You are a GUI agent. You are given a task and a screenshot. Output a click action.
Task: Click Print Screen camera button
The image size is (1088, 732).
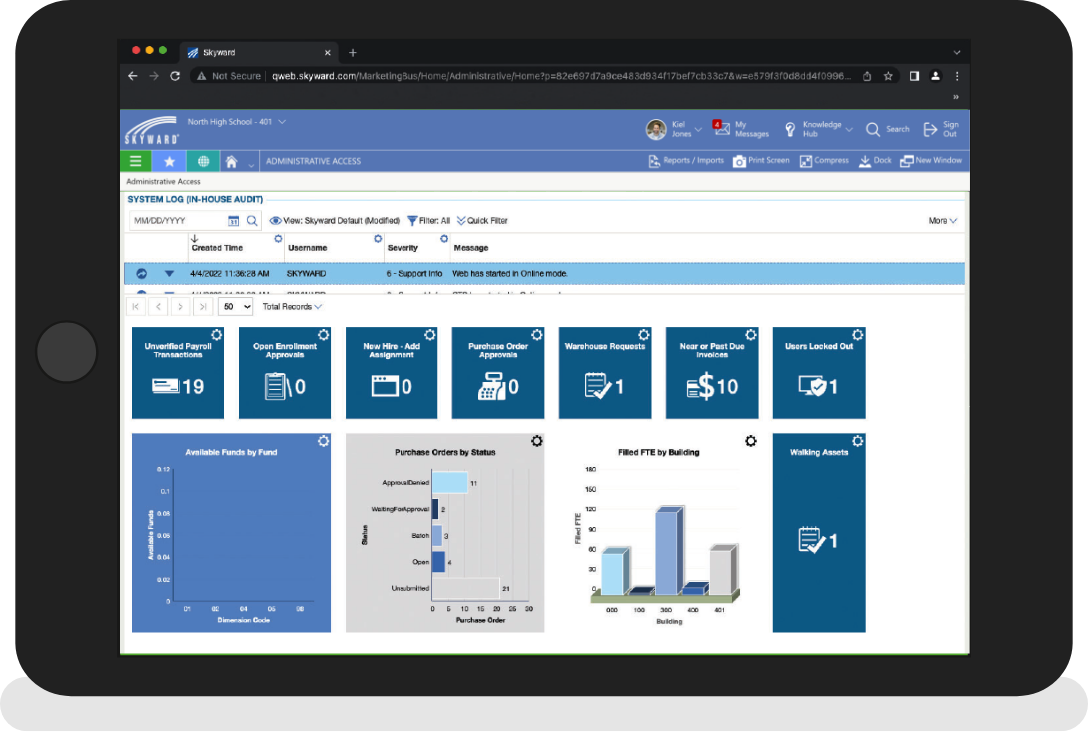coord(761,161)
